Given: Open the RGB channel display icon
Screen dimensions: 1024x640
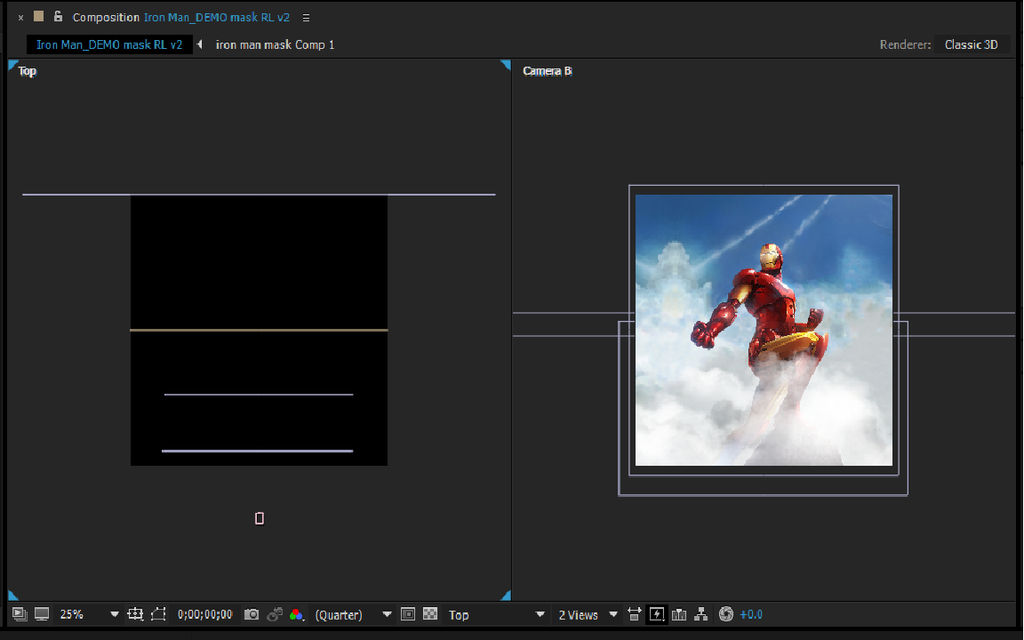Looking at the screenshot, I should coord(296,615).
